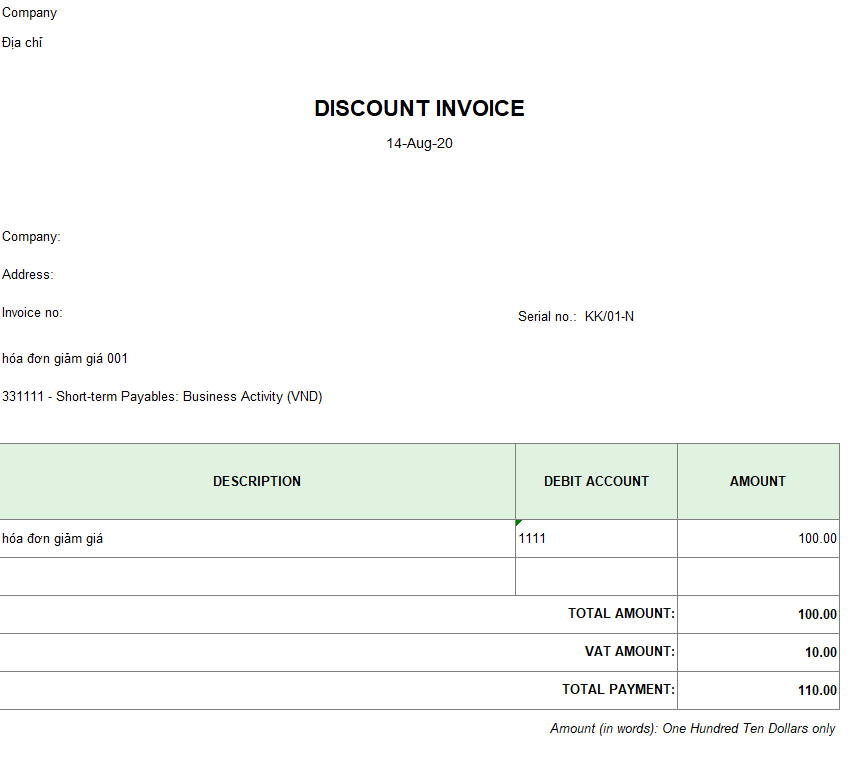
Task: Select the AMOUNT column header
Action: click(758, 482)
